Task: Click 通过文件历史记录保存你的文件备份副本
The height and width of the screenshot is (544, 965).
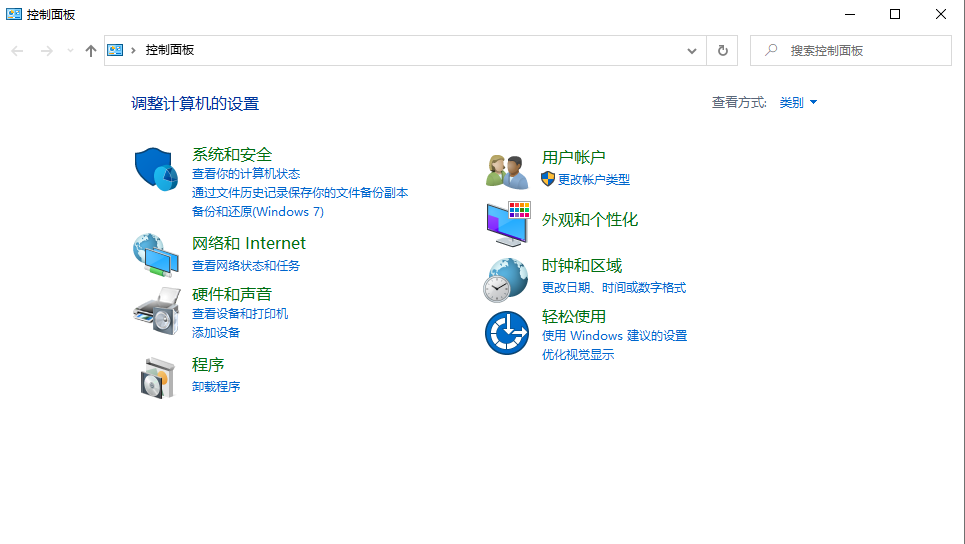Action: (300, 193)
